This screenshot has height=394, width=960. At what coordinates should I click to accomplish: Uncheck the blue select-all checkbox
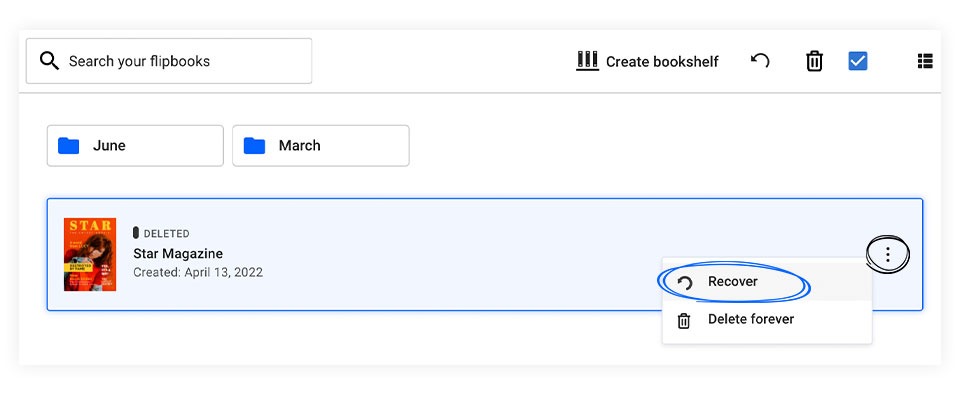coord(857,61)
